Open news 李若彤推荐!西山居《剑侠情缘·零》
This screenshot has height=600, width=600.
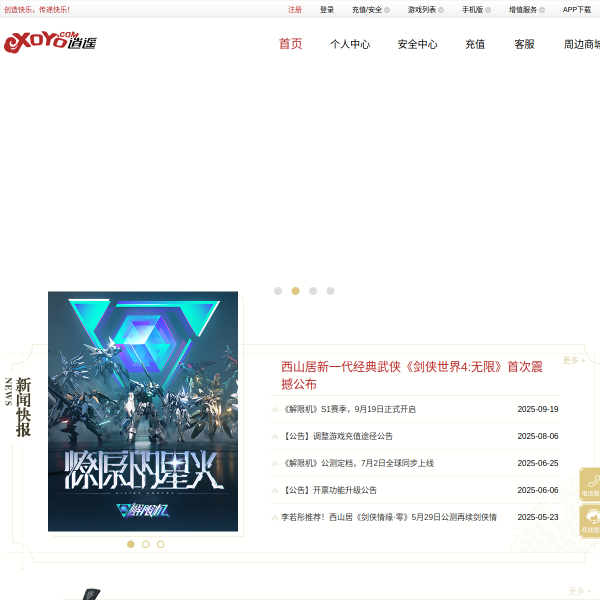pos(389,517)
